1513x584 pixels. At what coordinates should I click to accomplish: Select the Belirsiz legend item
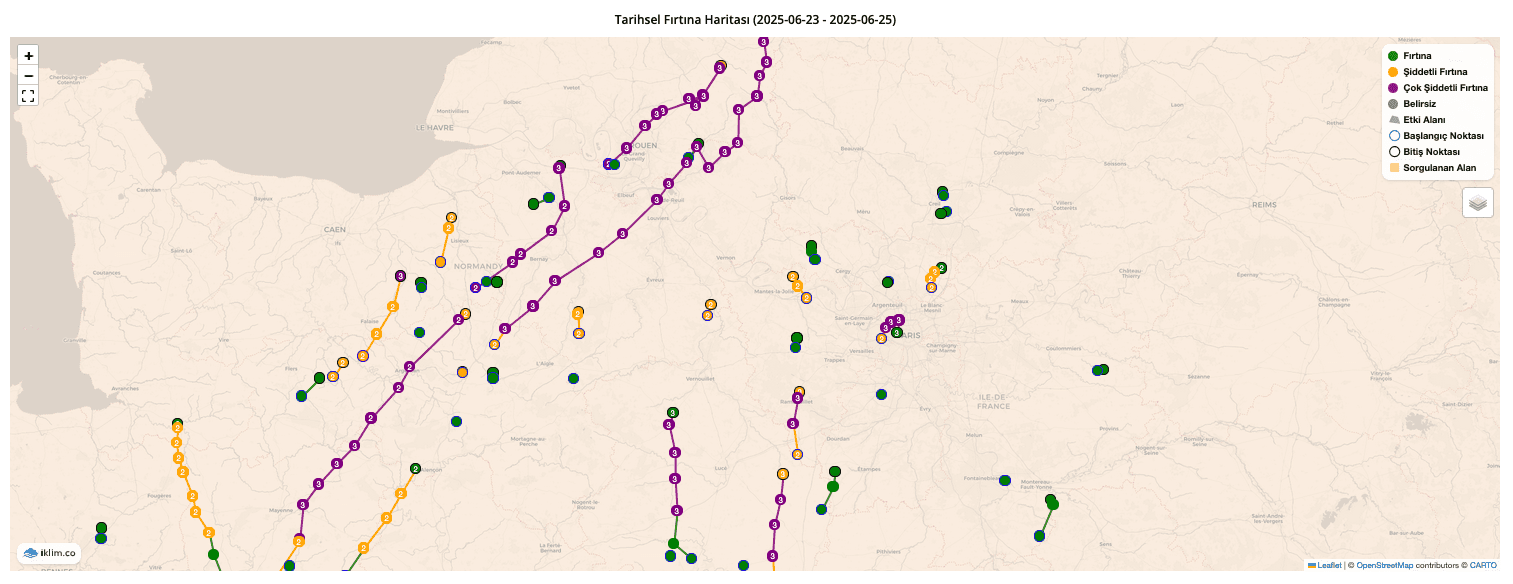pos(1419,104)
